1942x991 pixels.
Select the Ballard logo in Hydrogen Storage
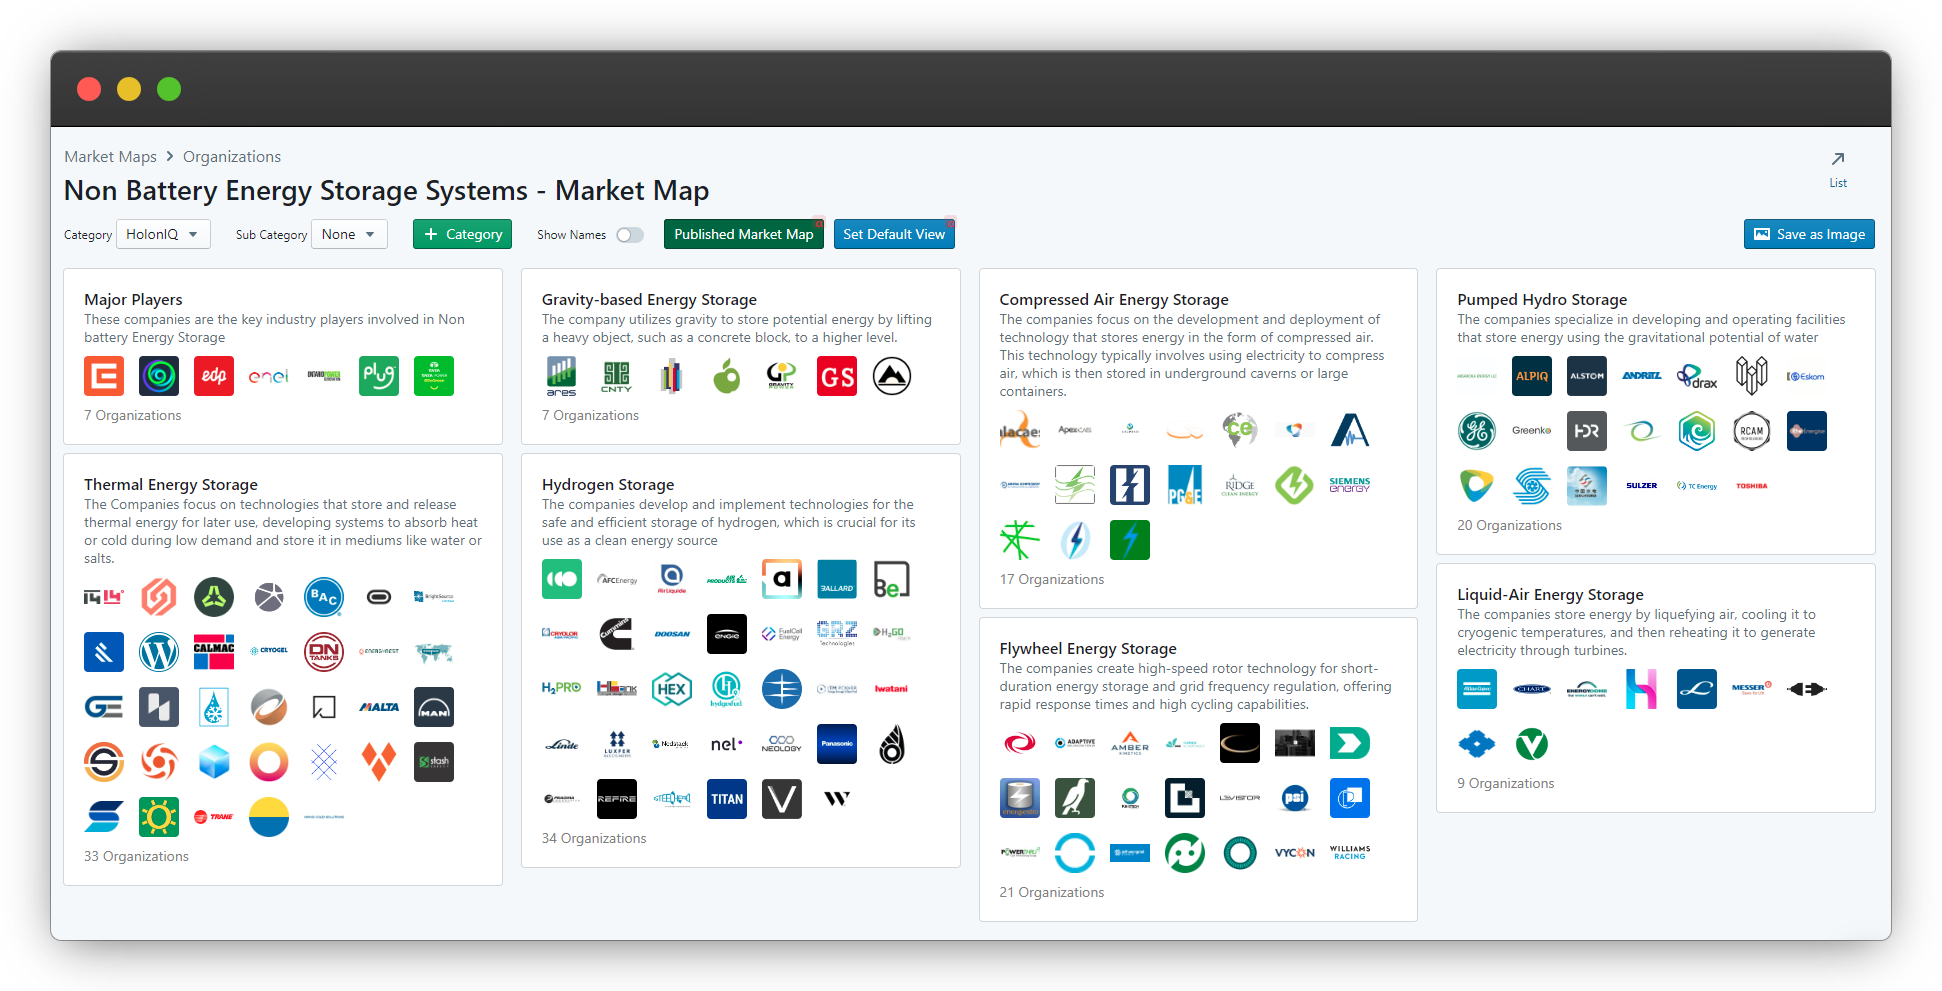tap(837, 579)
